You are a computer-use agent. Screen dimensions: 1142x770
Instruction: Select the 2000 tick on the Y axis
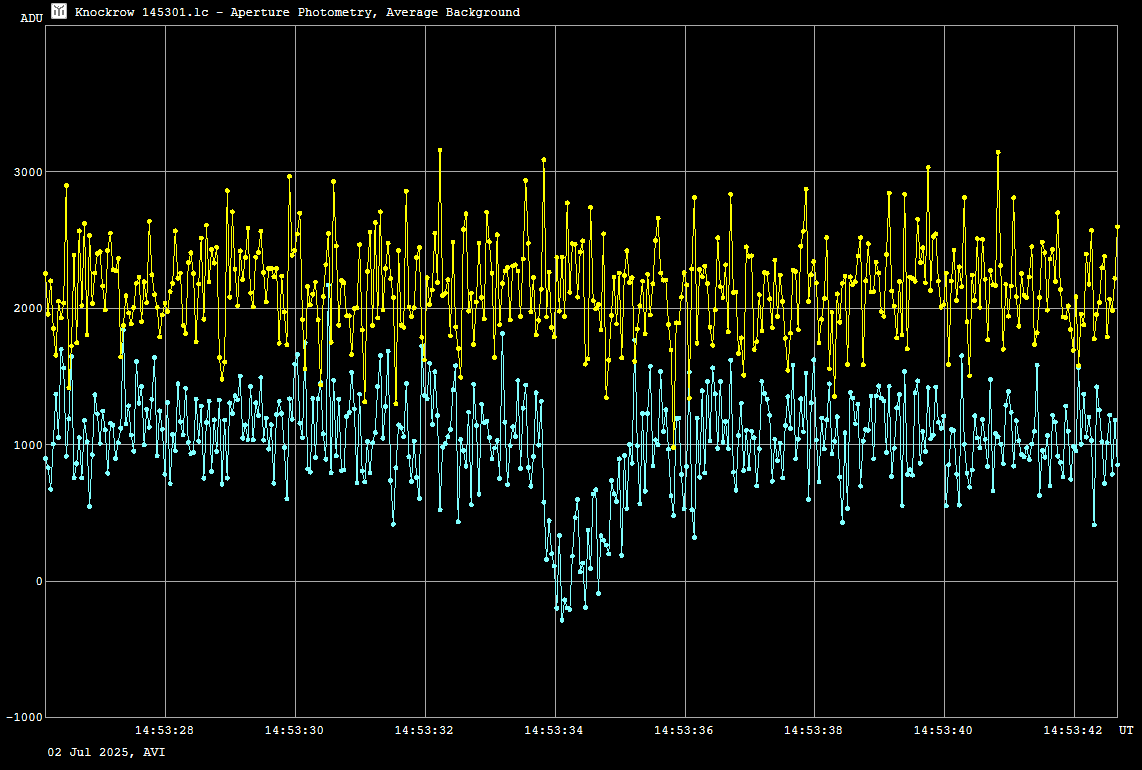pyautogui.click(x=26, y=309)
